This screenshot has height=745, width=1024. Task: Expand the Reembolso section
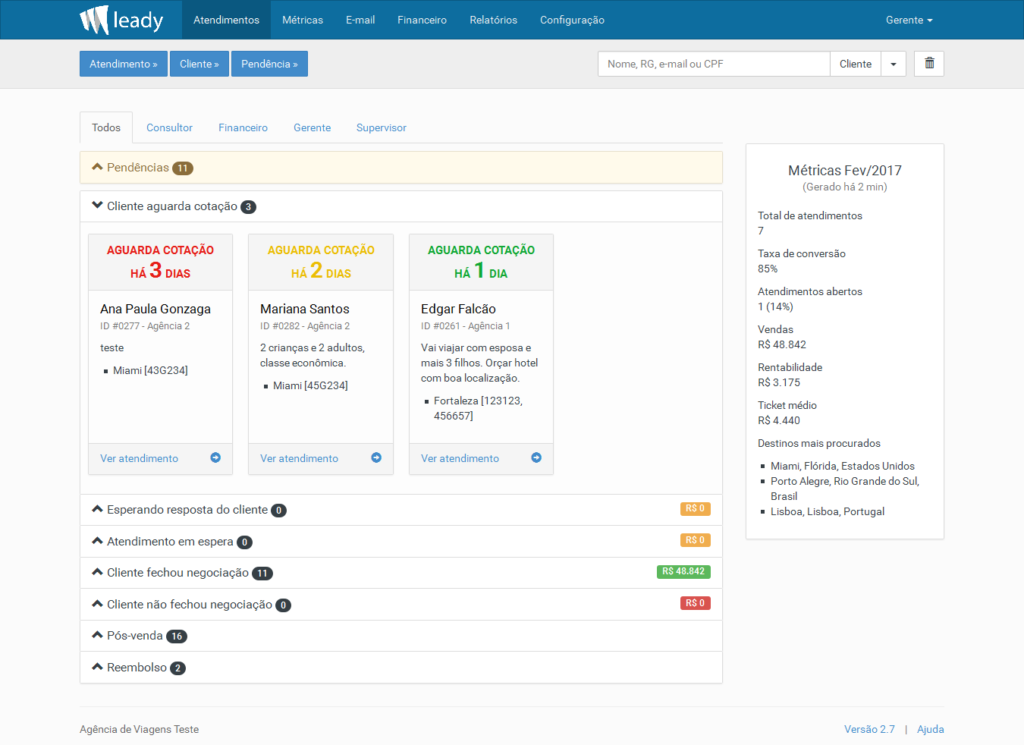point(97,668)
